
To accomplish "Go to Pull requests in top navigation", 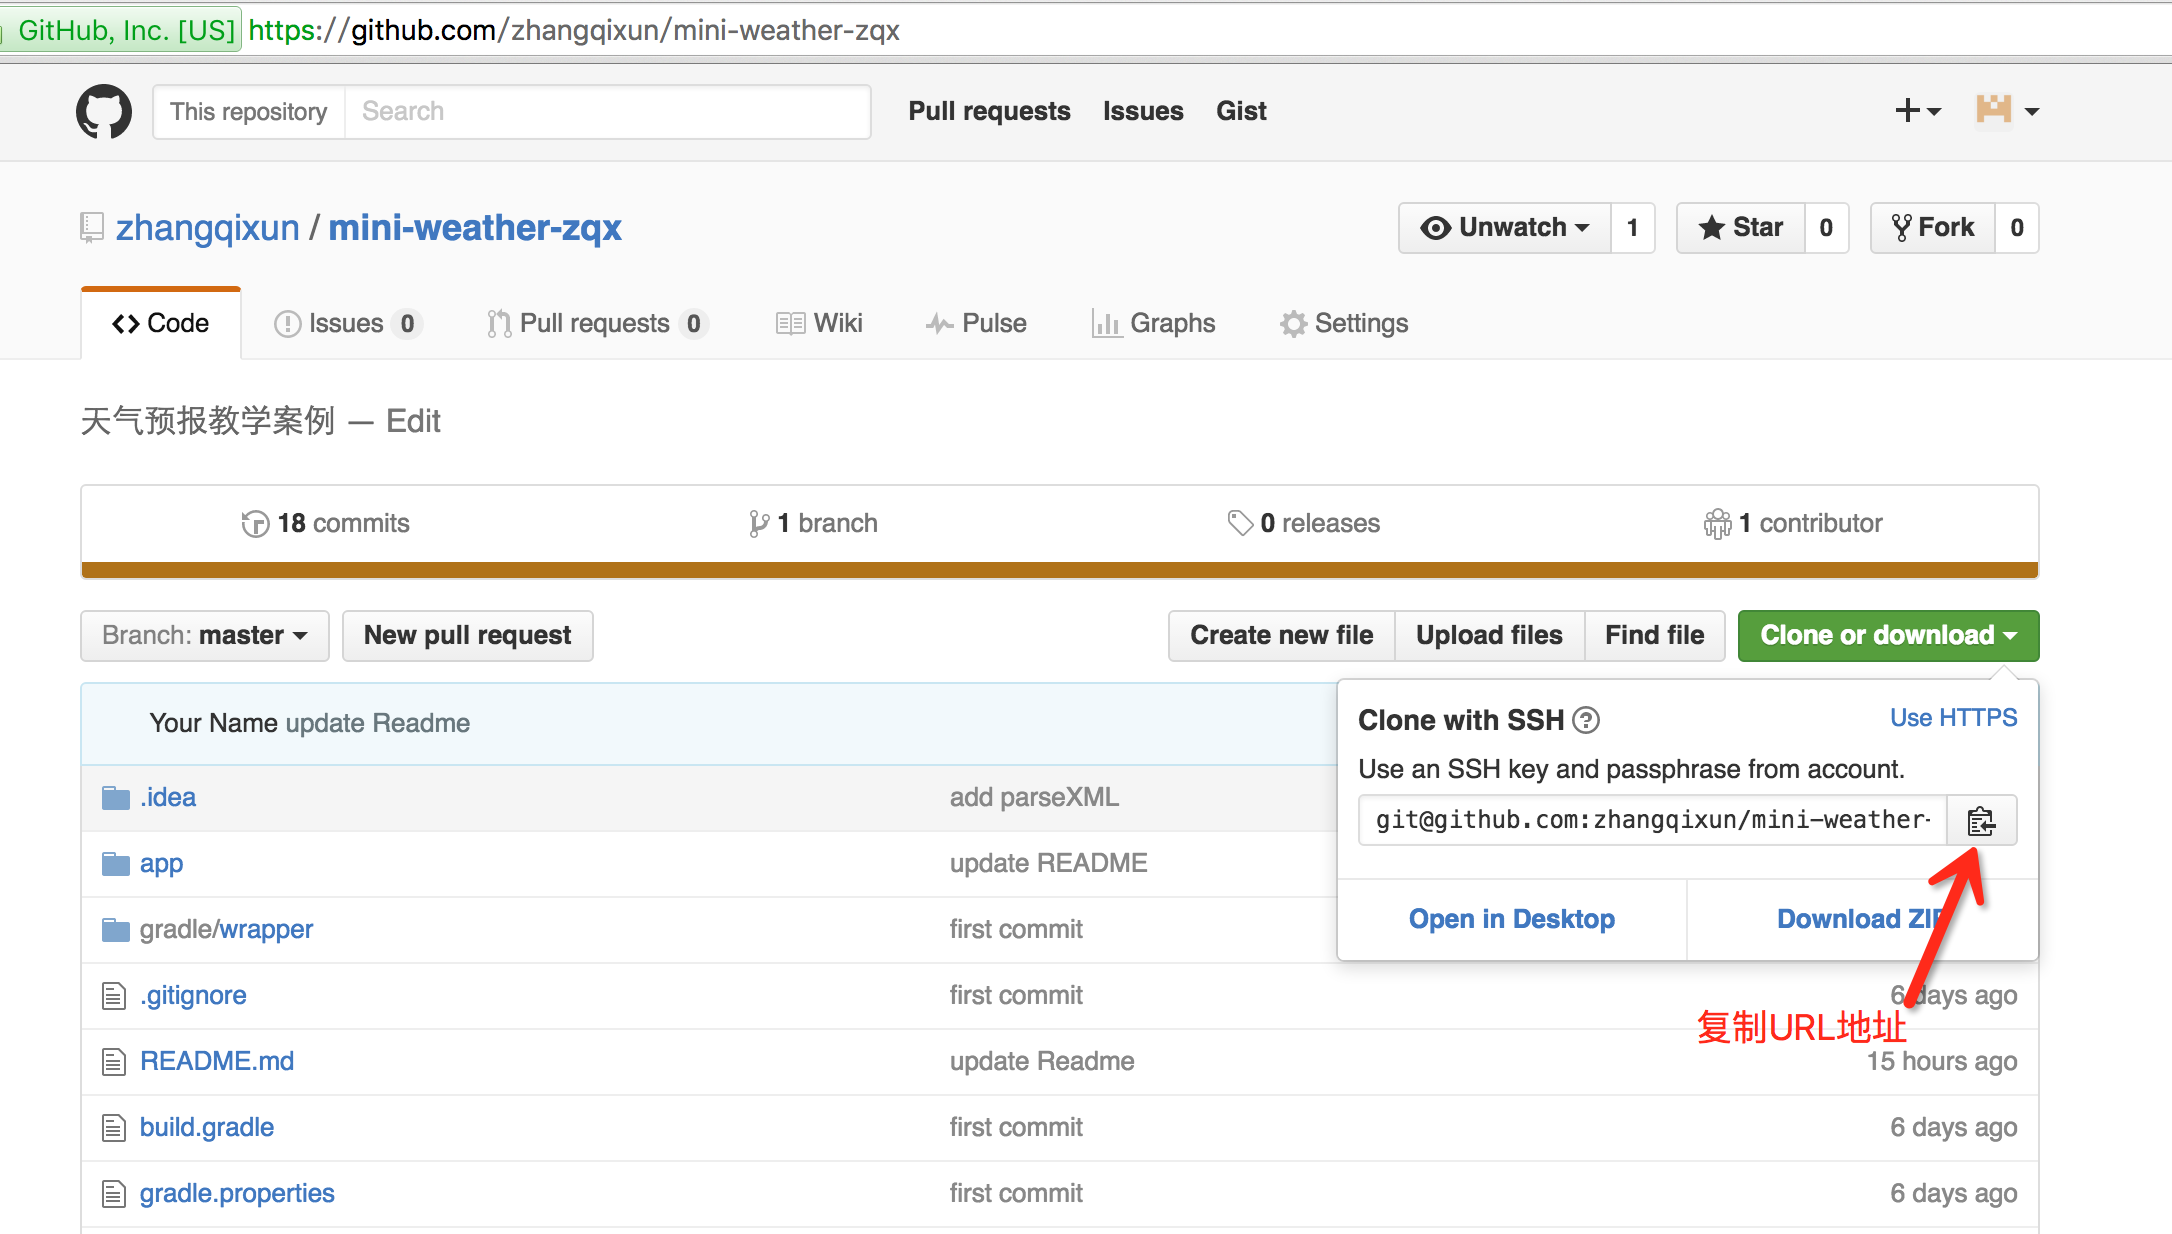I will [989, 111].
